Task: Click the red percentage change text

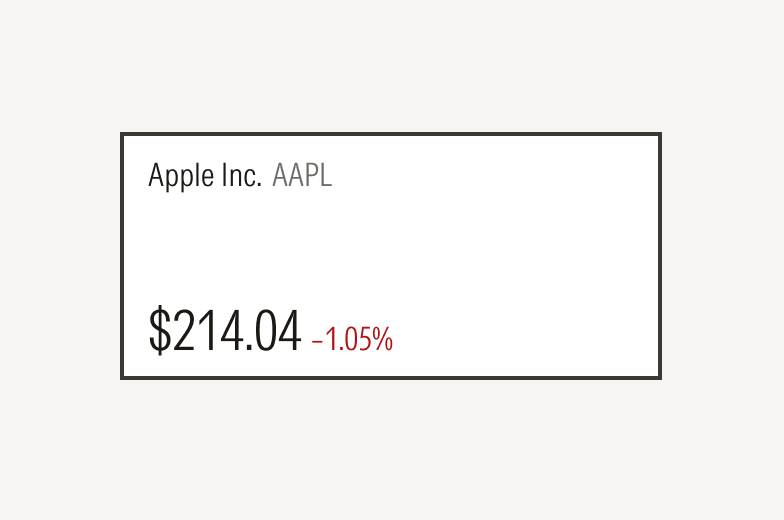Action: pos(352,340)
